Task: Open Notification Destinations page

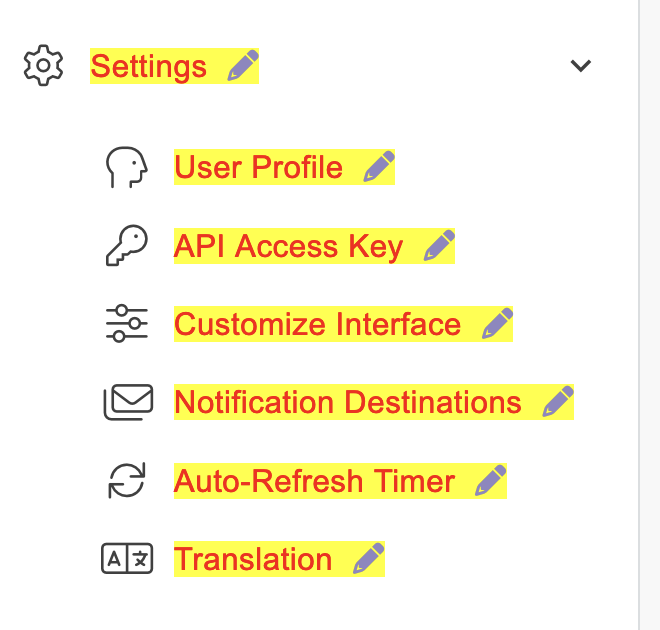Action: click(347, 402)
